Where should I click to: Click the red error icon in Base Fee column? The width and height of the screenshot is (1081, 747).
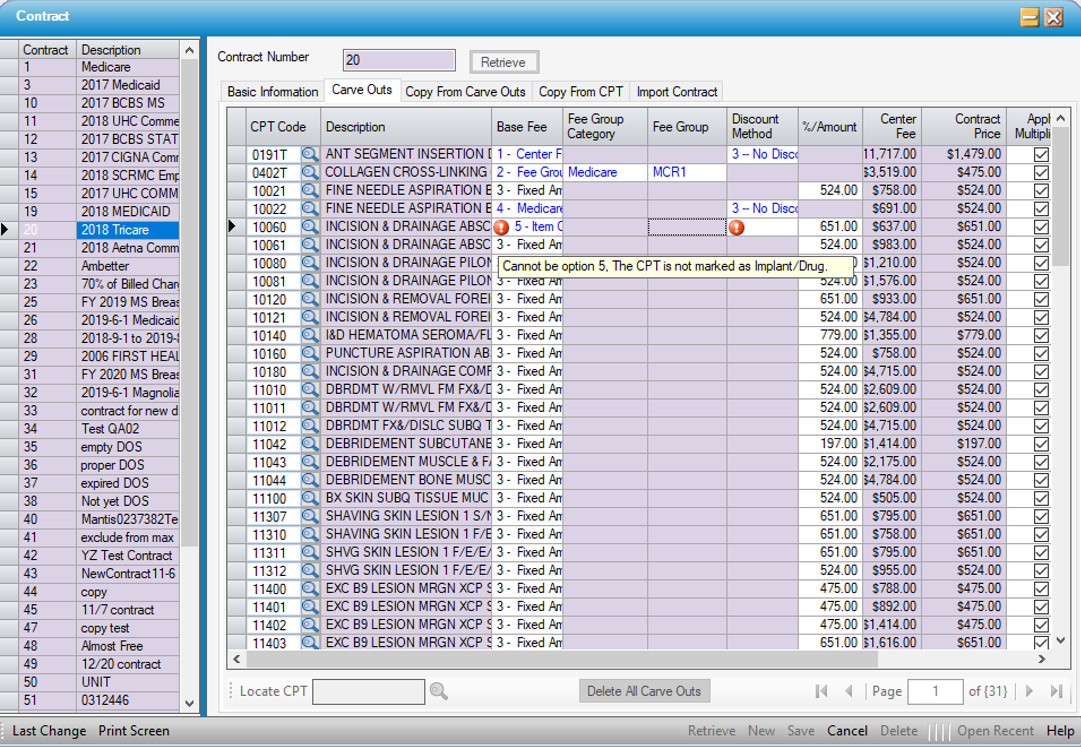[x=502, y=228]
